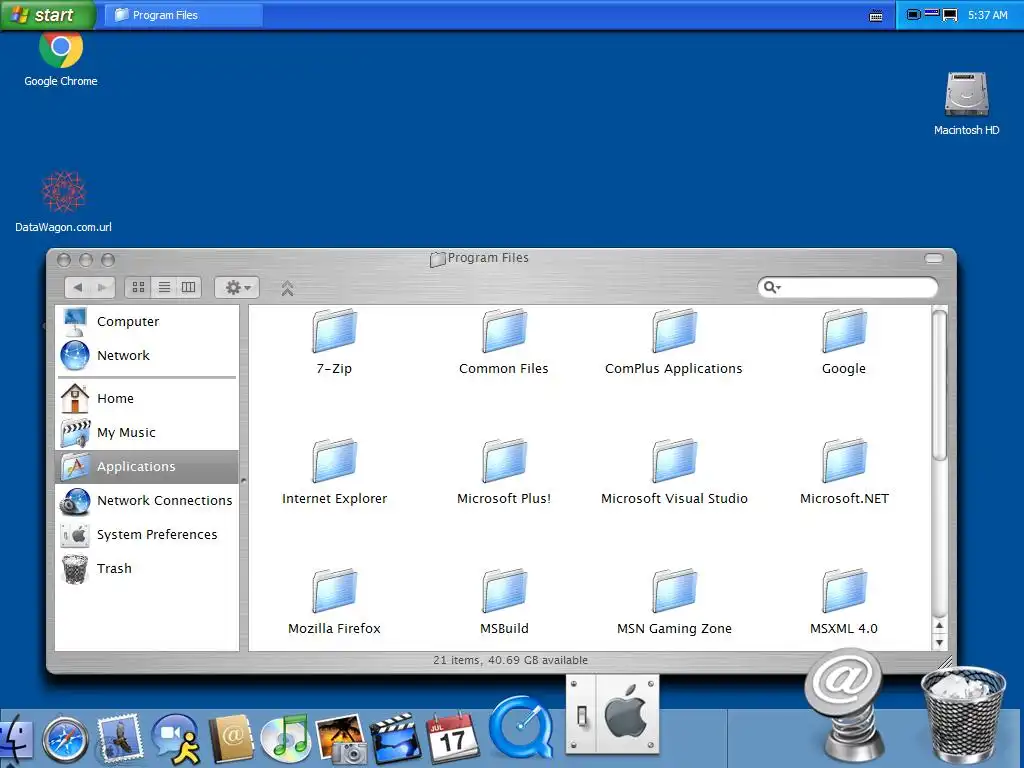Click the clock showing 5:37 AM
The width and height of the screenshot is (1024, 768).
click(987, 15)
